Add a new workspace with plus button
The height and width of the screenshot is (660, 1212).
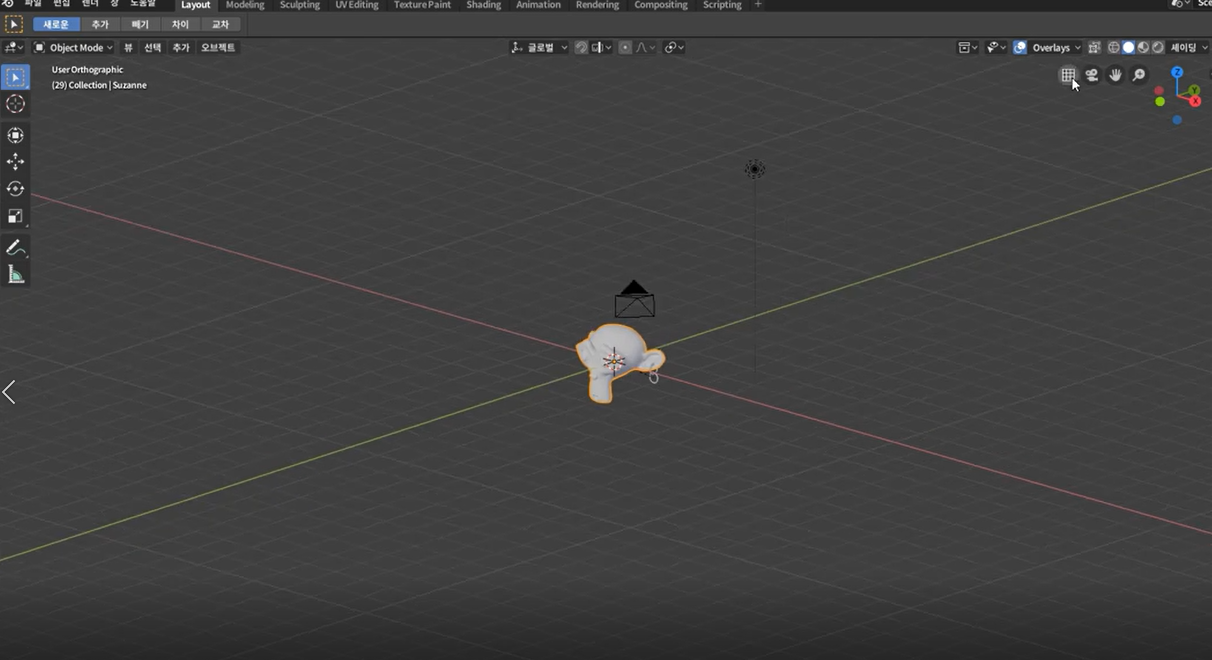tap(758, 5)
